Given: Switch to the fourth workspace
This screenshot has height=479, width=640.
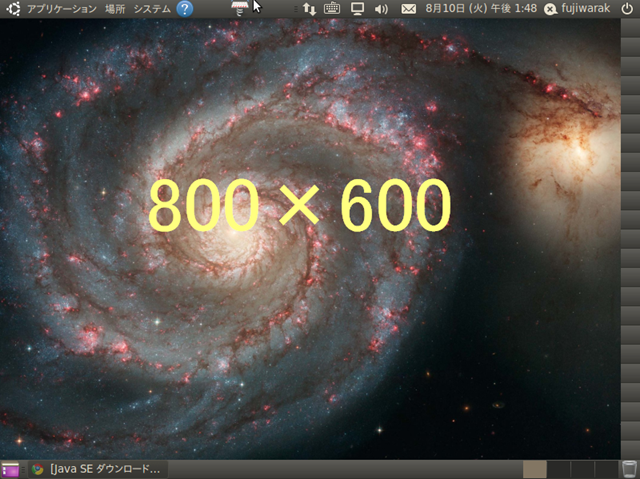Looking at the screenshot, I should pos(606,470).
